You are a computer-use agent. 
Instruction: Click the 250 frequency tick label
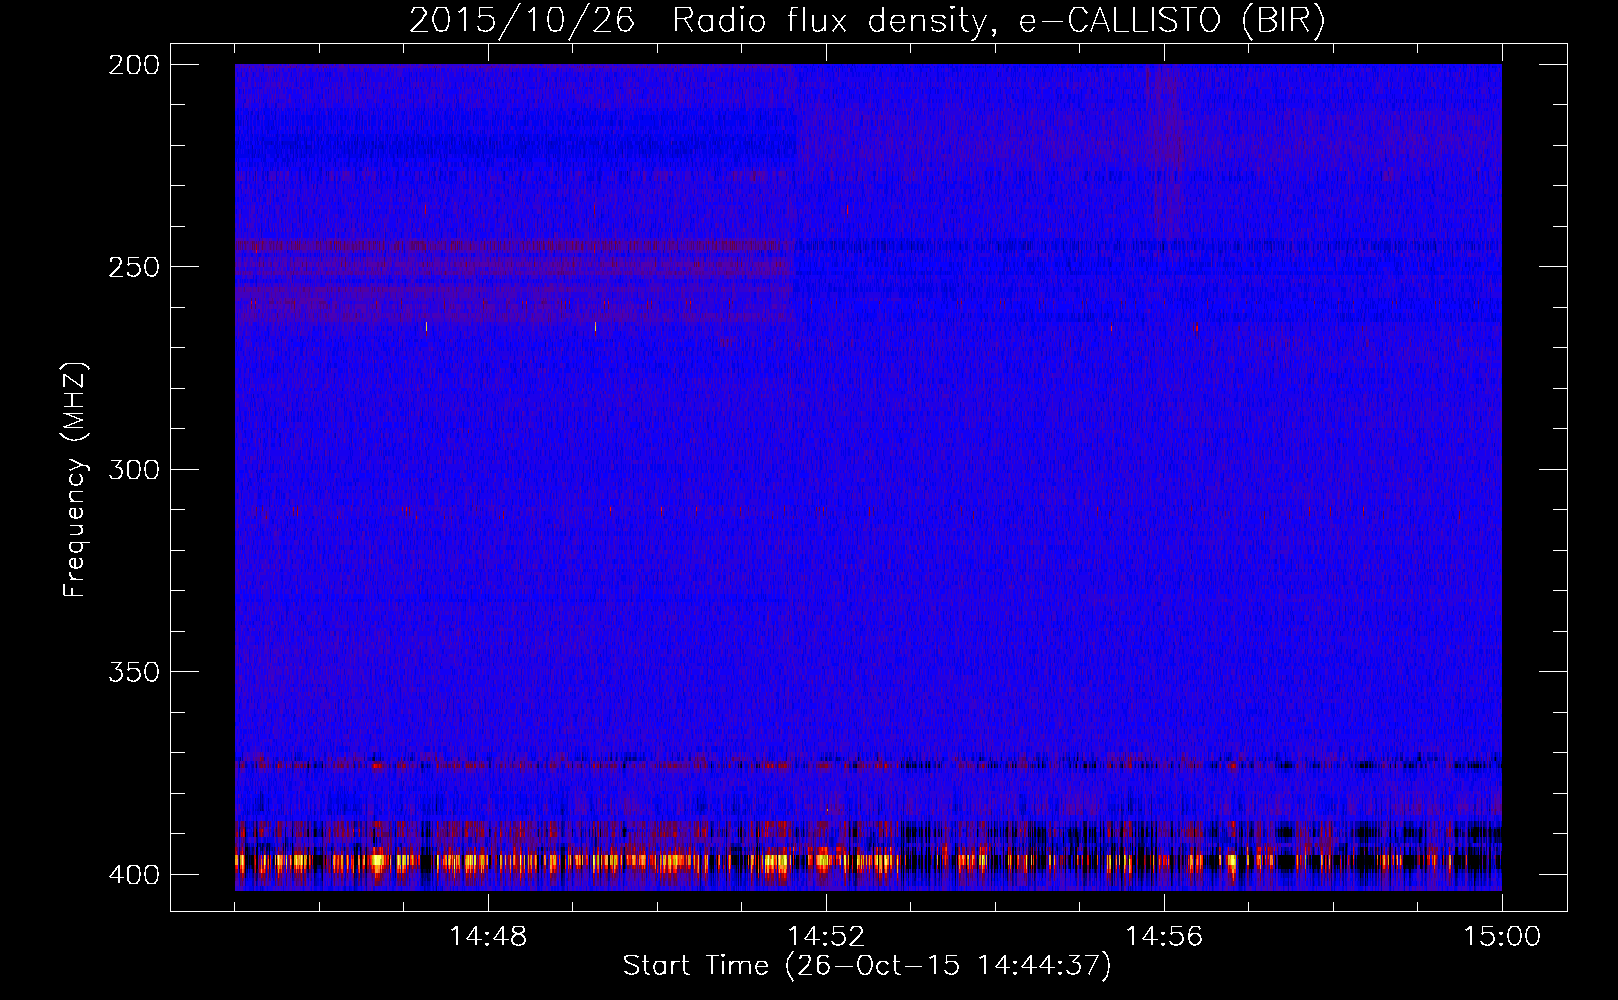click(134, 267)
